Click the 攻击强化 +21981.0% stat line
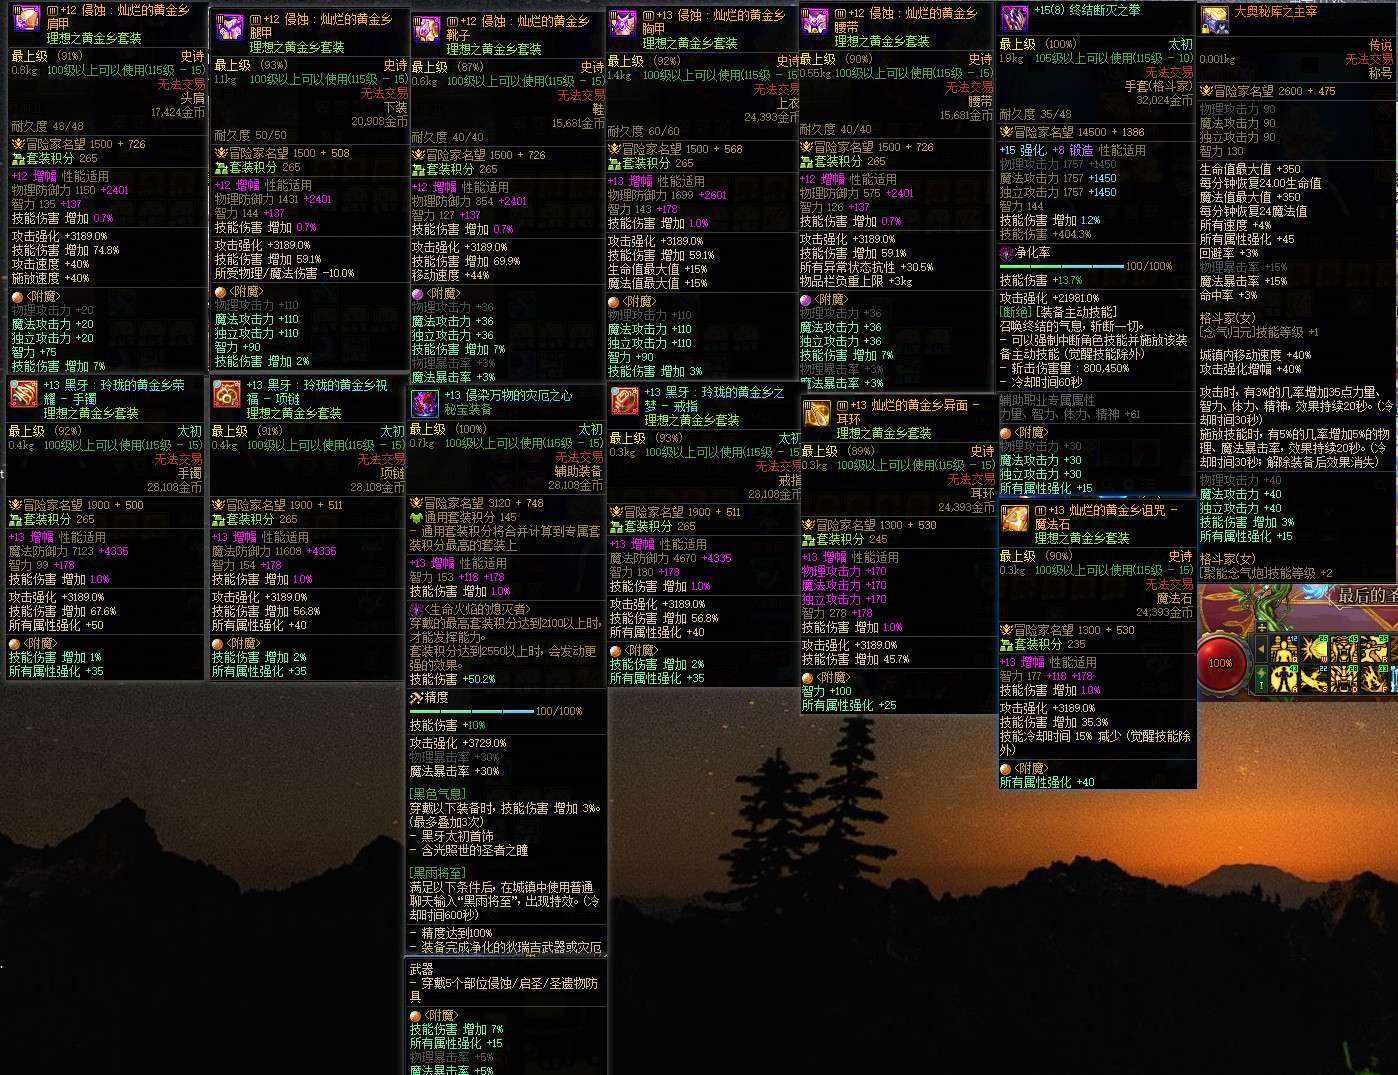The image size is (1398, 1075). click(1050, 298)
